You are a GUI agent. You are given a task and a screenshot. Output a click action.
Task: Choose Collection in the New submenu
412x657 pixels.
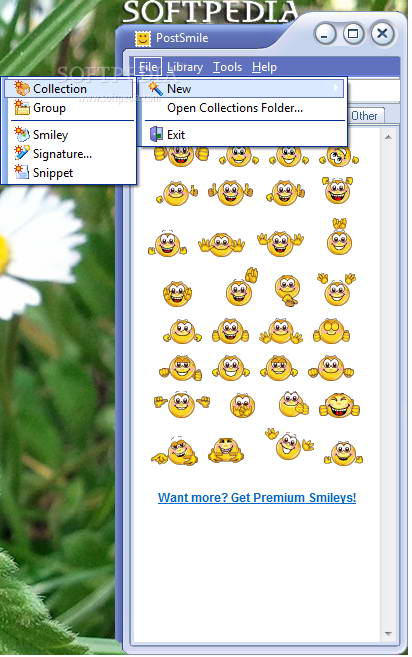[68, 89]
